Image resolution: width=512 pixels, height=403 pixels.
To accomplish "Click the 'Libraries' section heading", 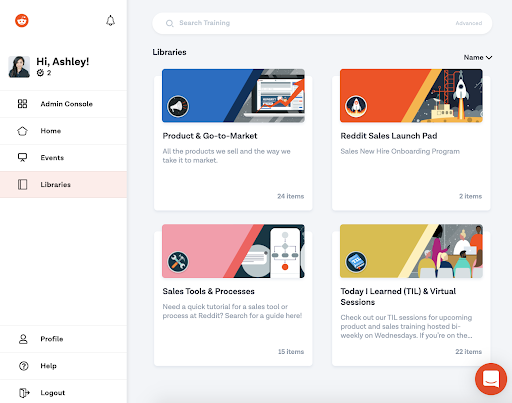I will coord(169,52).
